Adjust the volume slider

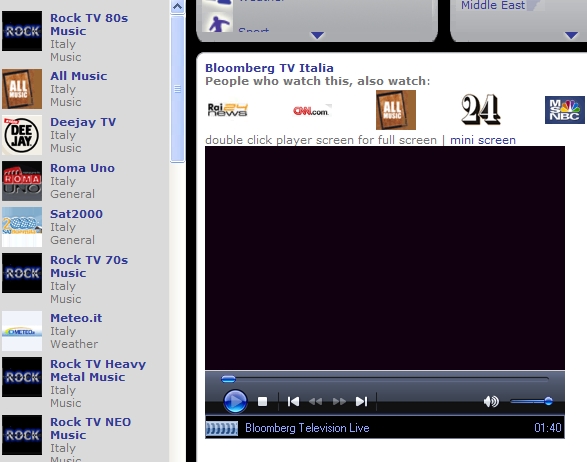[x=531, y=401]
